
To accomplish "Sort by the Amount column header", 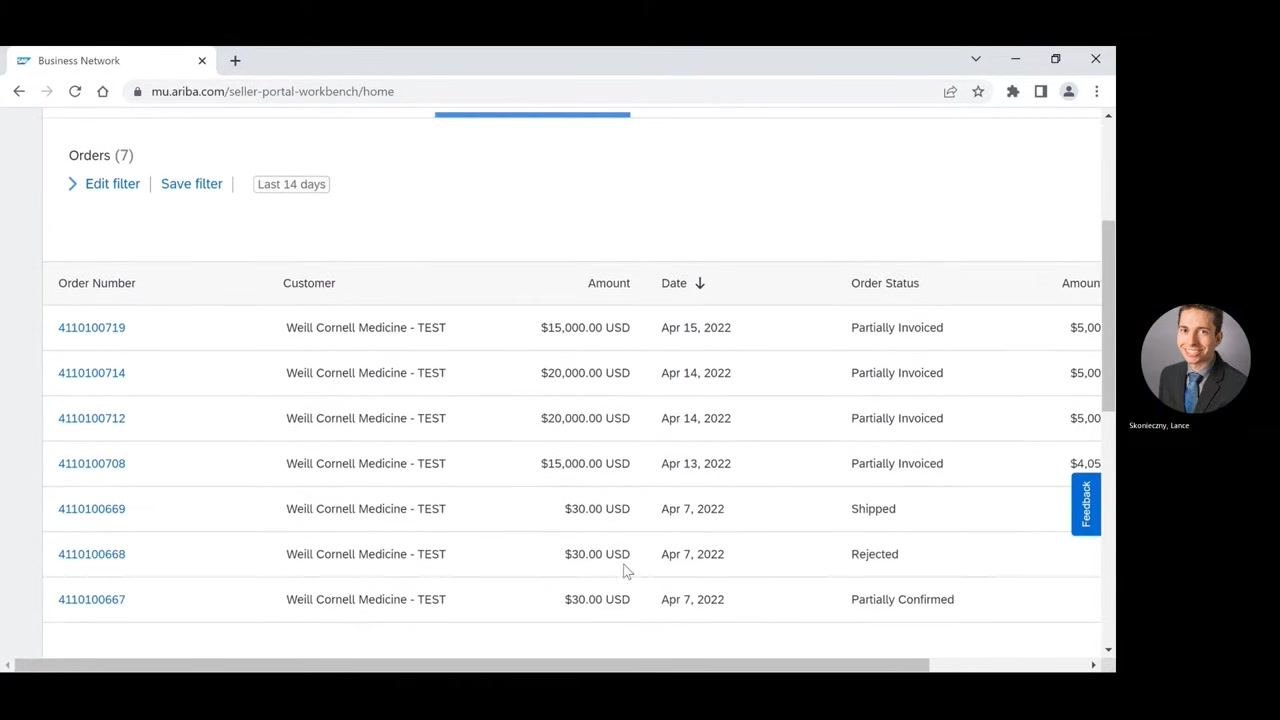I will (x=609, y=283).
